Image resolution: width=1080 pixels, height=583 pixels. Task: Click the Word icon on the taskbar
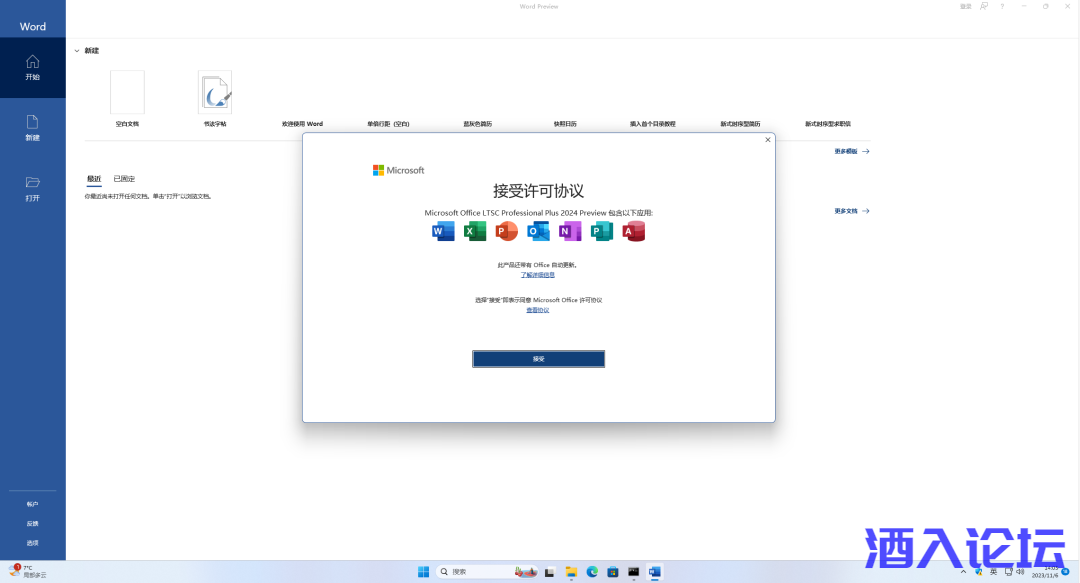[x=654, y=572]
